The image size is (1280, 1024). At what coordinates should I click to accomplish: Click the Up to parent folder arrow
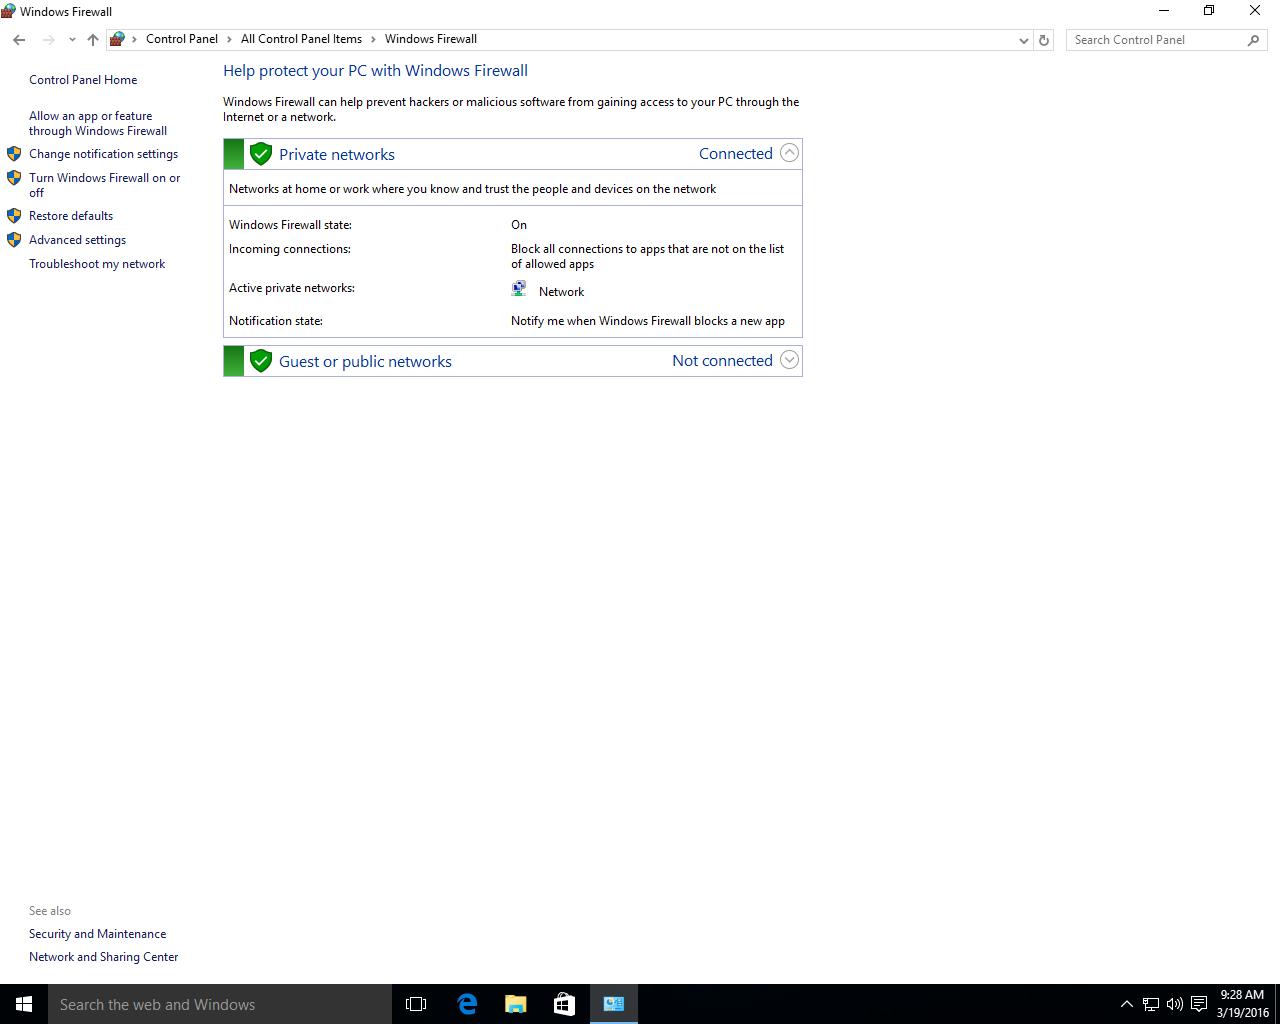pos(93,40)
